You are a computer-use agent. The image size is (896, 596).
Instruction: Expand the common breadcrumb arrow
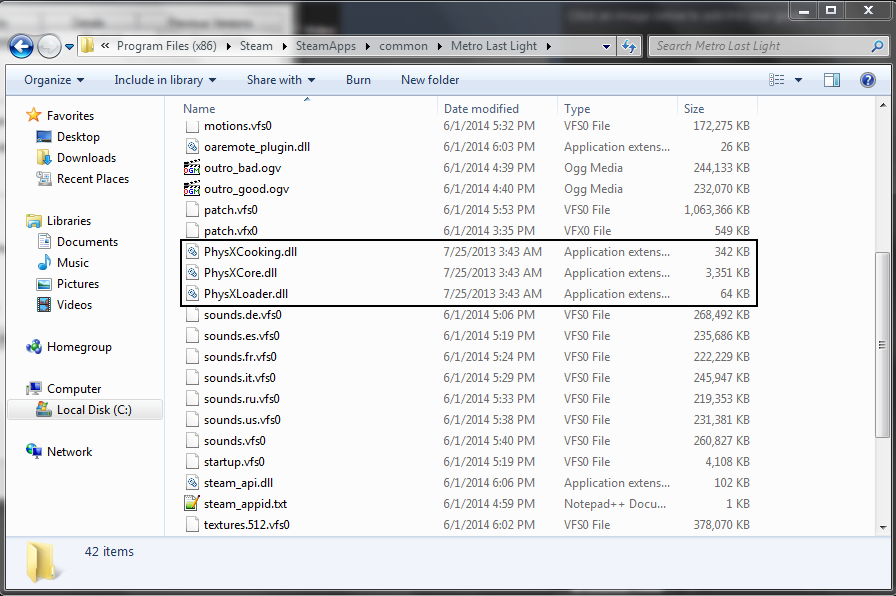(x=439, y=47)
